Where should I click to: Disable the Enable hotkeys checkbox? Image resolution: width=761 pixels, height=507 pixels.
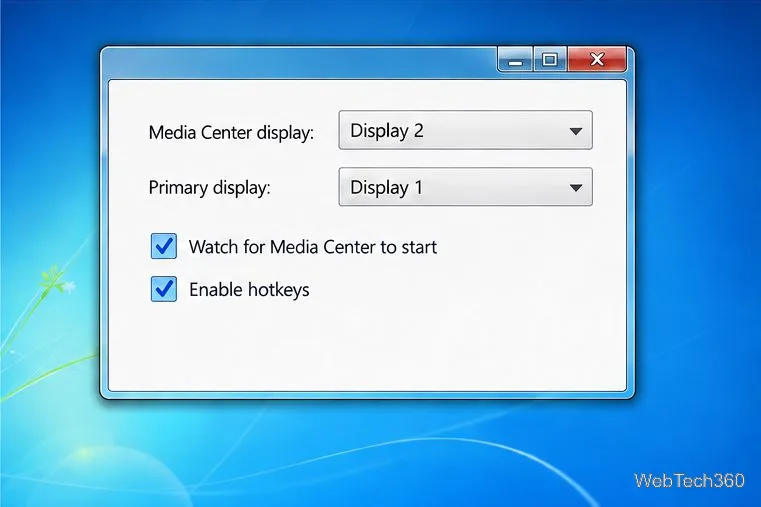click(x=164, y=289)
